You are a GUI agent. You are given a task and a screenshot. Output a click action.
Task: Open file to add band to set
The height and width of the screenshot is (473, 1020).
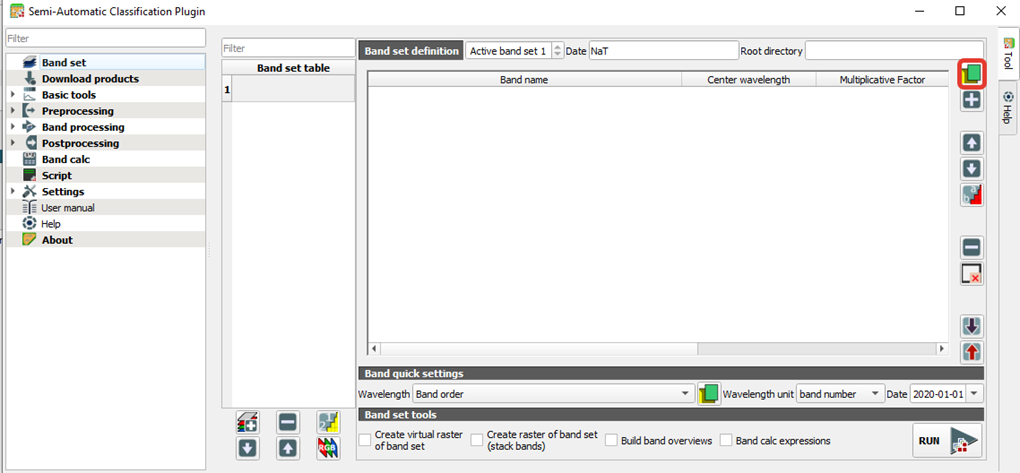click(x=972, y=74)
